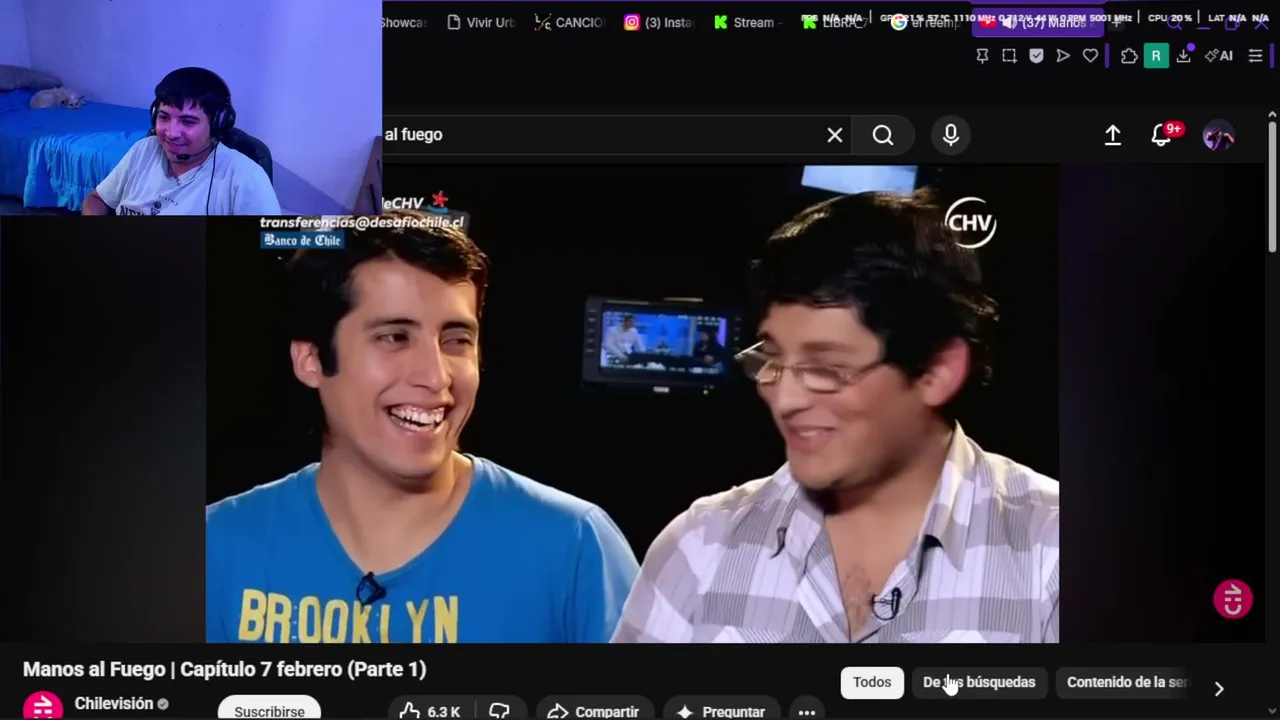Viewport: 1280px width, 720px height.
Task: Open the browser easy setup menu
Action: (1256, 56)
